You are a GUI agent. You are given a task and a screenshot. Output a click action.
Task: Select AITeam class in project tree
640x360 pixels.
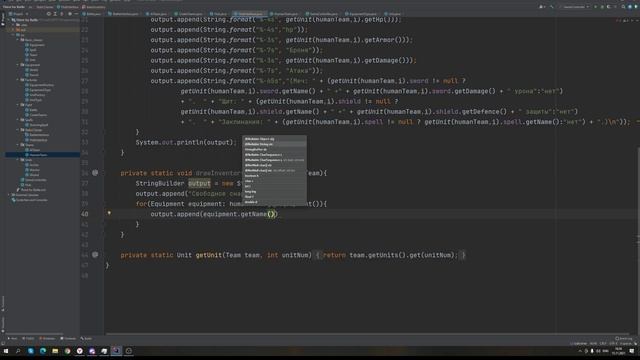click(x=32, y=150)
